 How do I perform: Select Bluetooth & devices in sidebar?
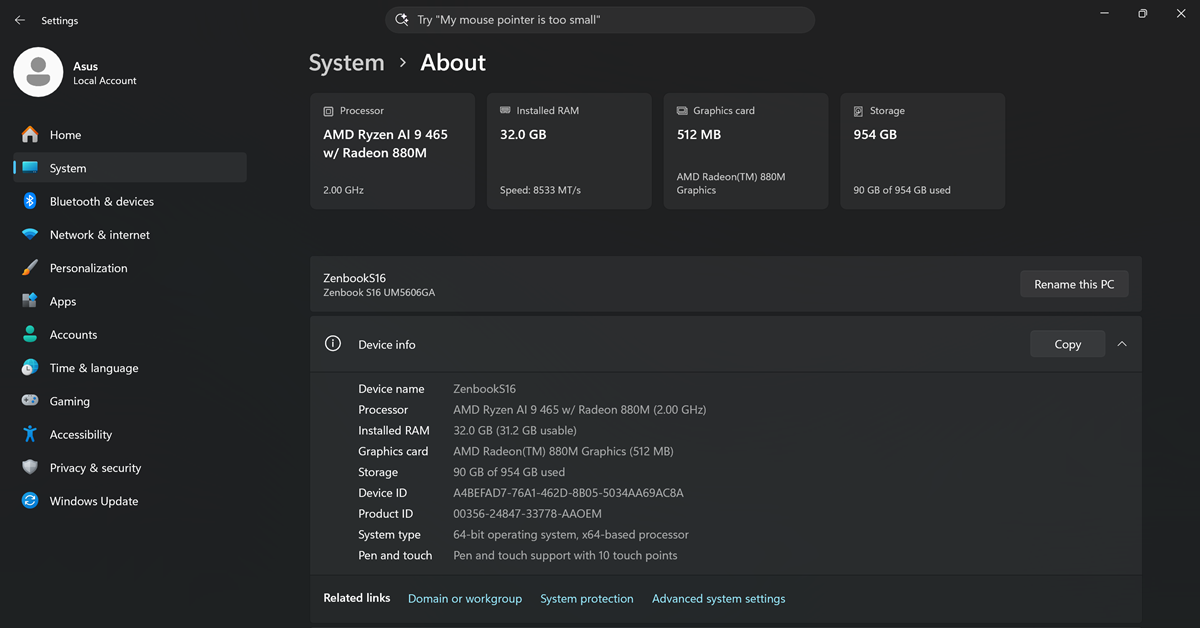click(x=130, y=201)
